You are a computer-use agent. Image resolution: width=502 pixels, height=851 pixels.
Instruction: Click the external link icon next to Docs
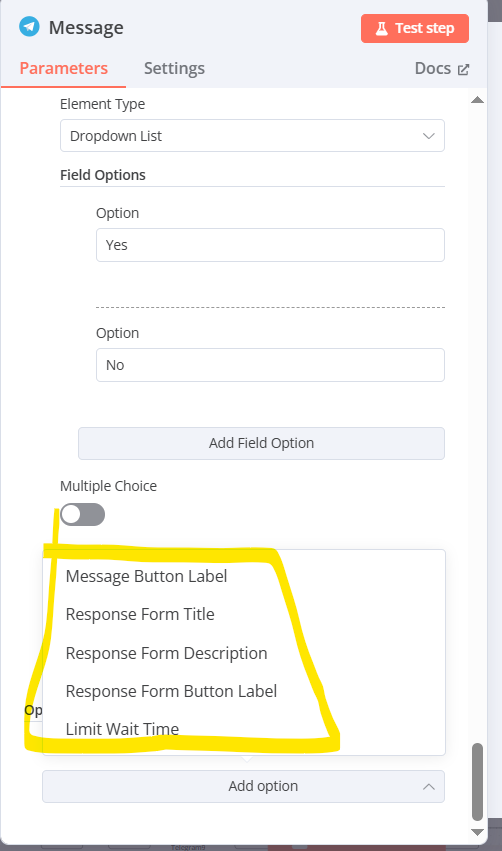pyautogui.click(x=463, y=69)
